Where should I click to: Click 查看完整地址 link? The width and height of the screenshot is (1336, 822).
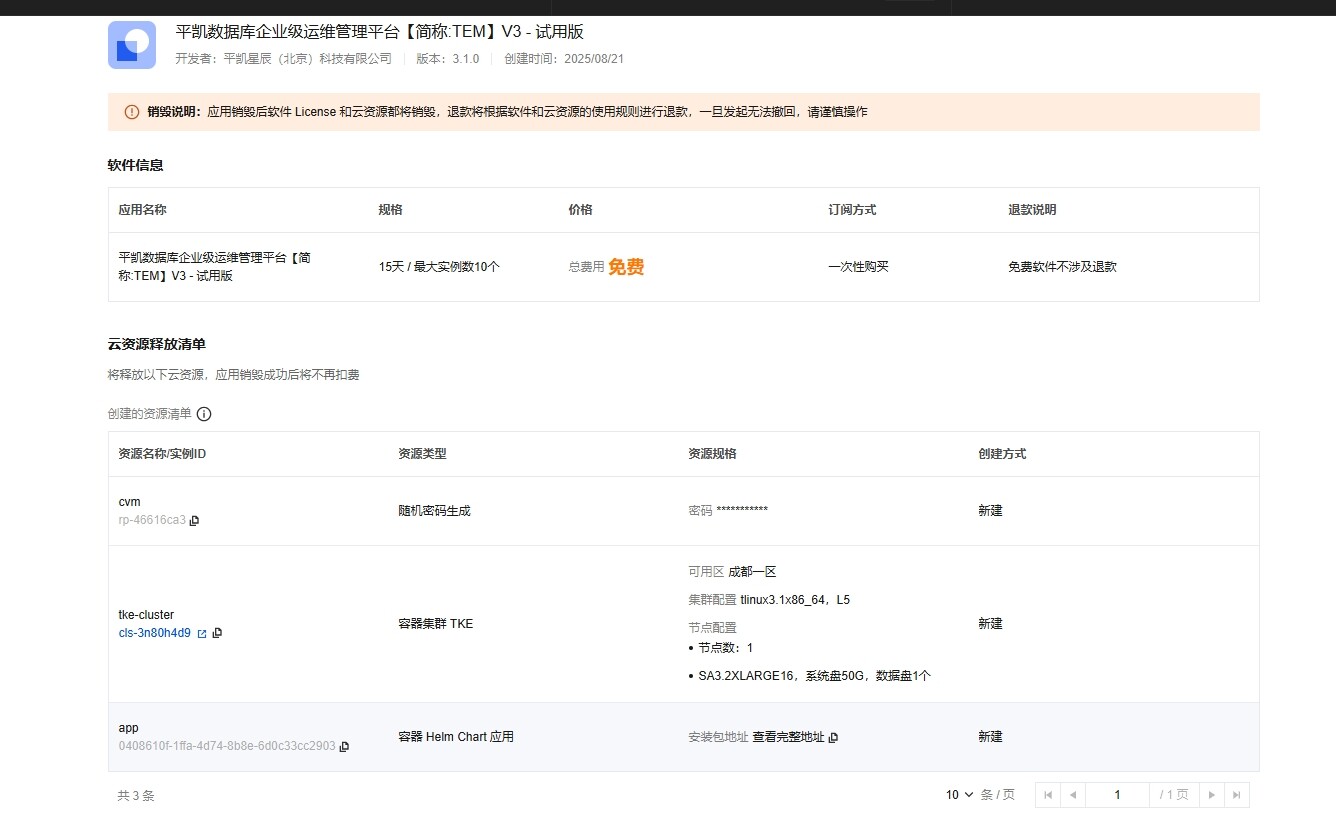(x=789, y=737)
